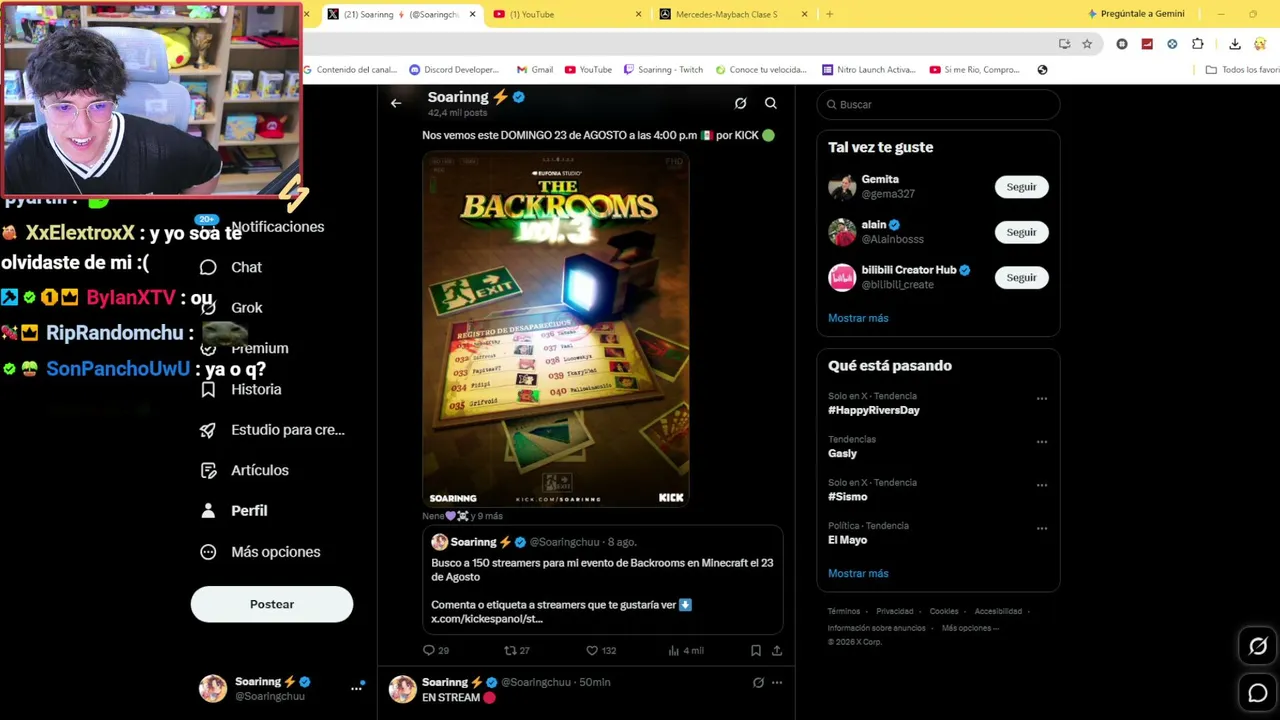
Task: Click Pregúntale a Gemini in the browser
Action: 1136,14
